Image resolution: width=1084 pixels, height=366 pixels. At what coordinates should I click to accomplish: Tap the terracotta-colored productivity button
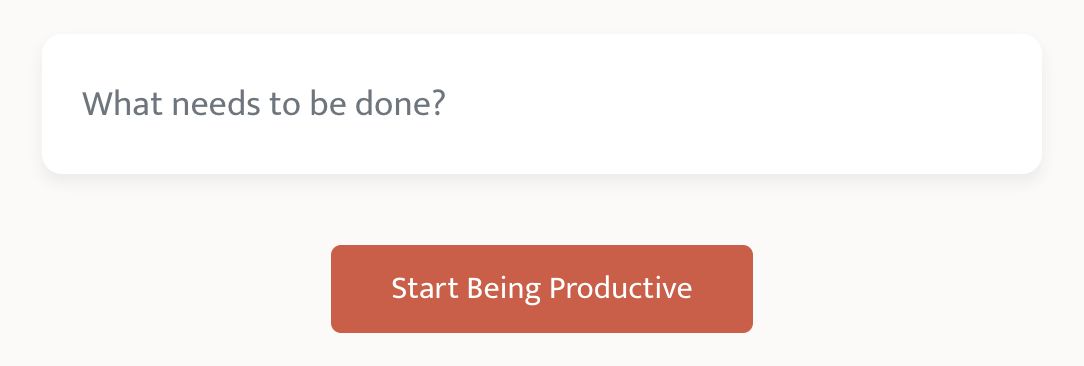click(x=541, y=289)
